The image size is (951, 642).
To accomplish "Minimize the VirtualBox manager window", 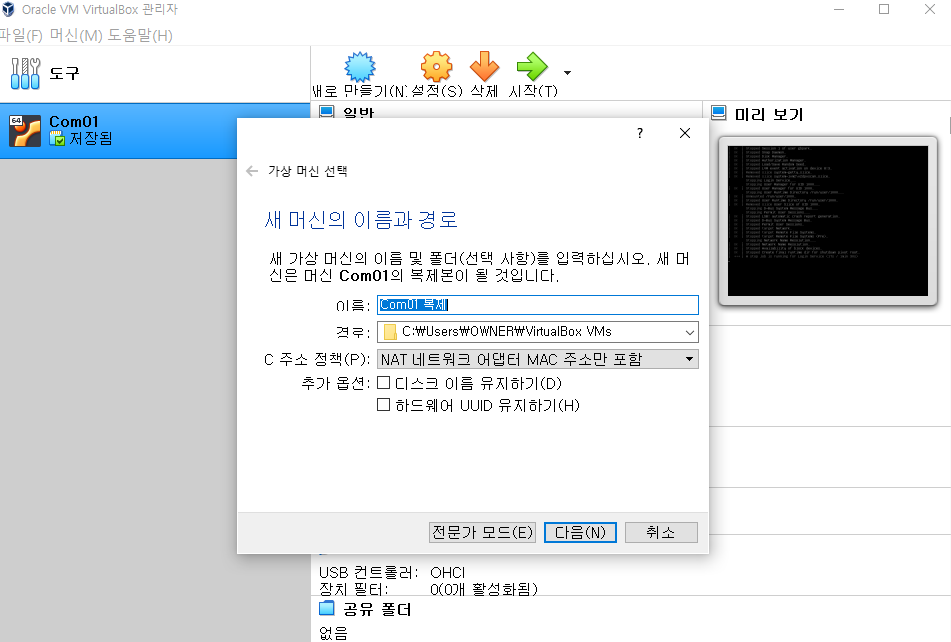I will 839,9.
